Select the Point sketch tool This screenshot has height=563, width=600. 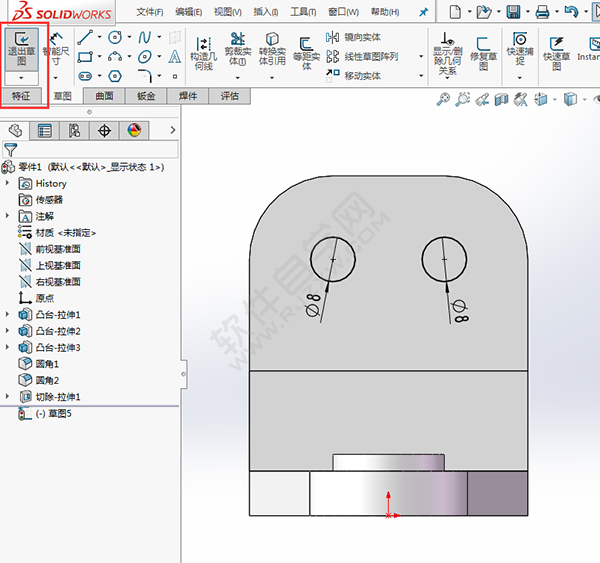pyautogui.click(x=175, y=77)
